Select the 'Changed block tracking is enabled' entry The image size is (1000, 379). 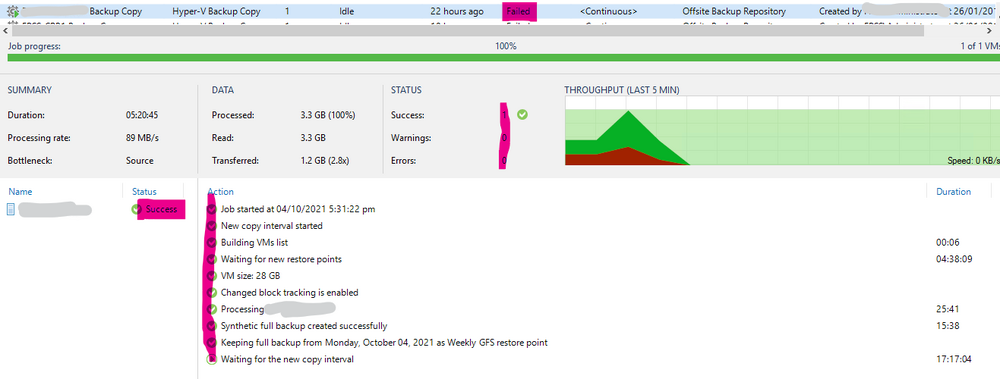[x=290, y=293]
